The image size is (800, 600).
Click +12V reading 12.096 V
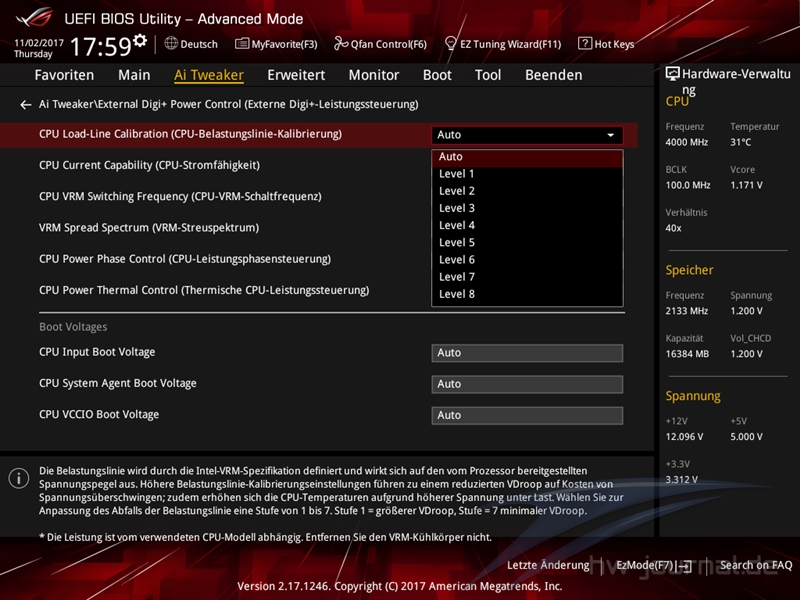[684, 437]
